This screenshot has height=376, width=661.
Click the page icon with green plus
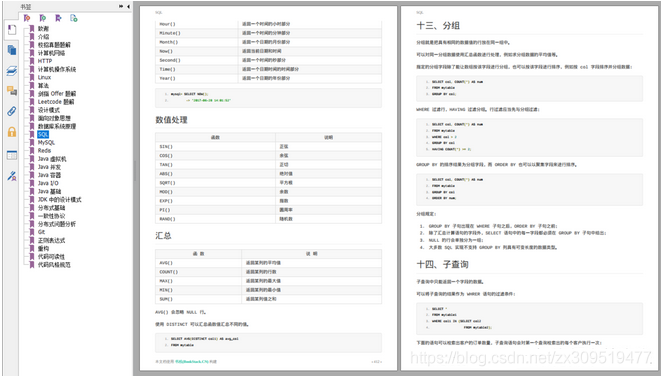pos(74,18)
